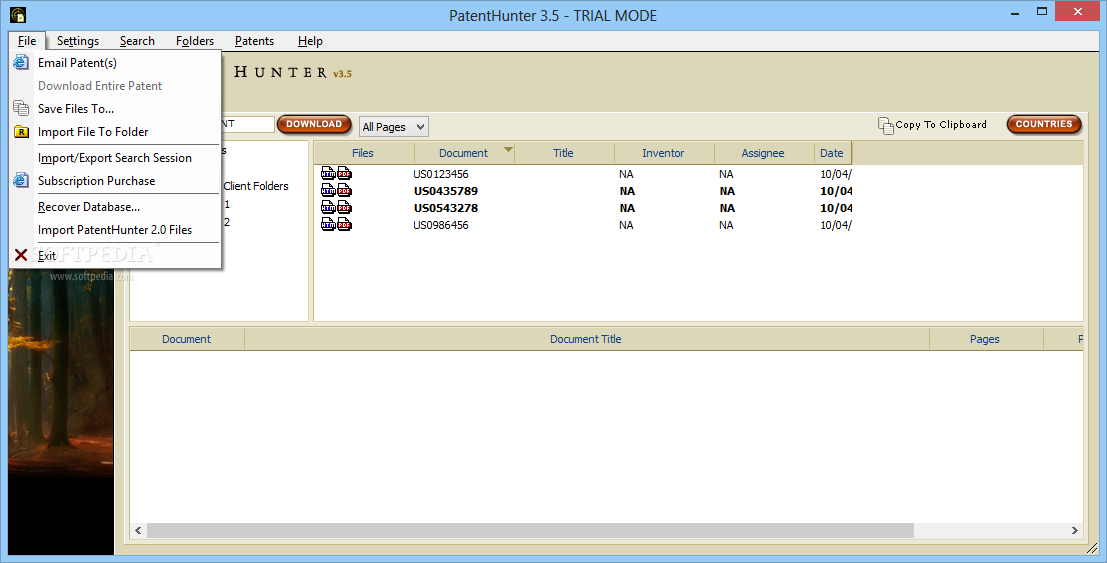Click the forest thumbnail image on left

tap(61, 411)
